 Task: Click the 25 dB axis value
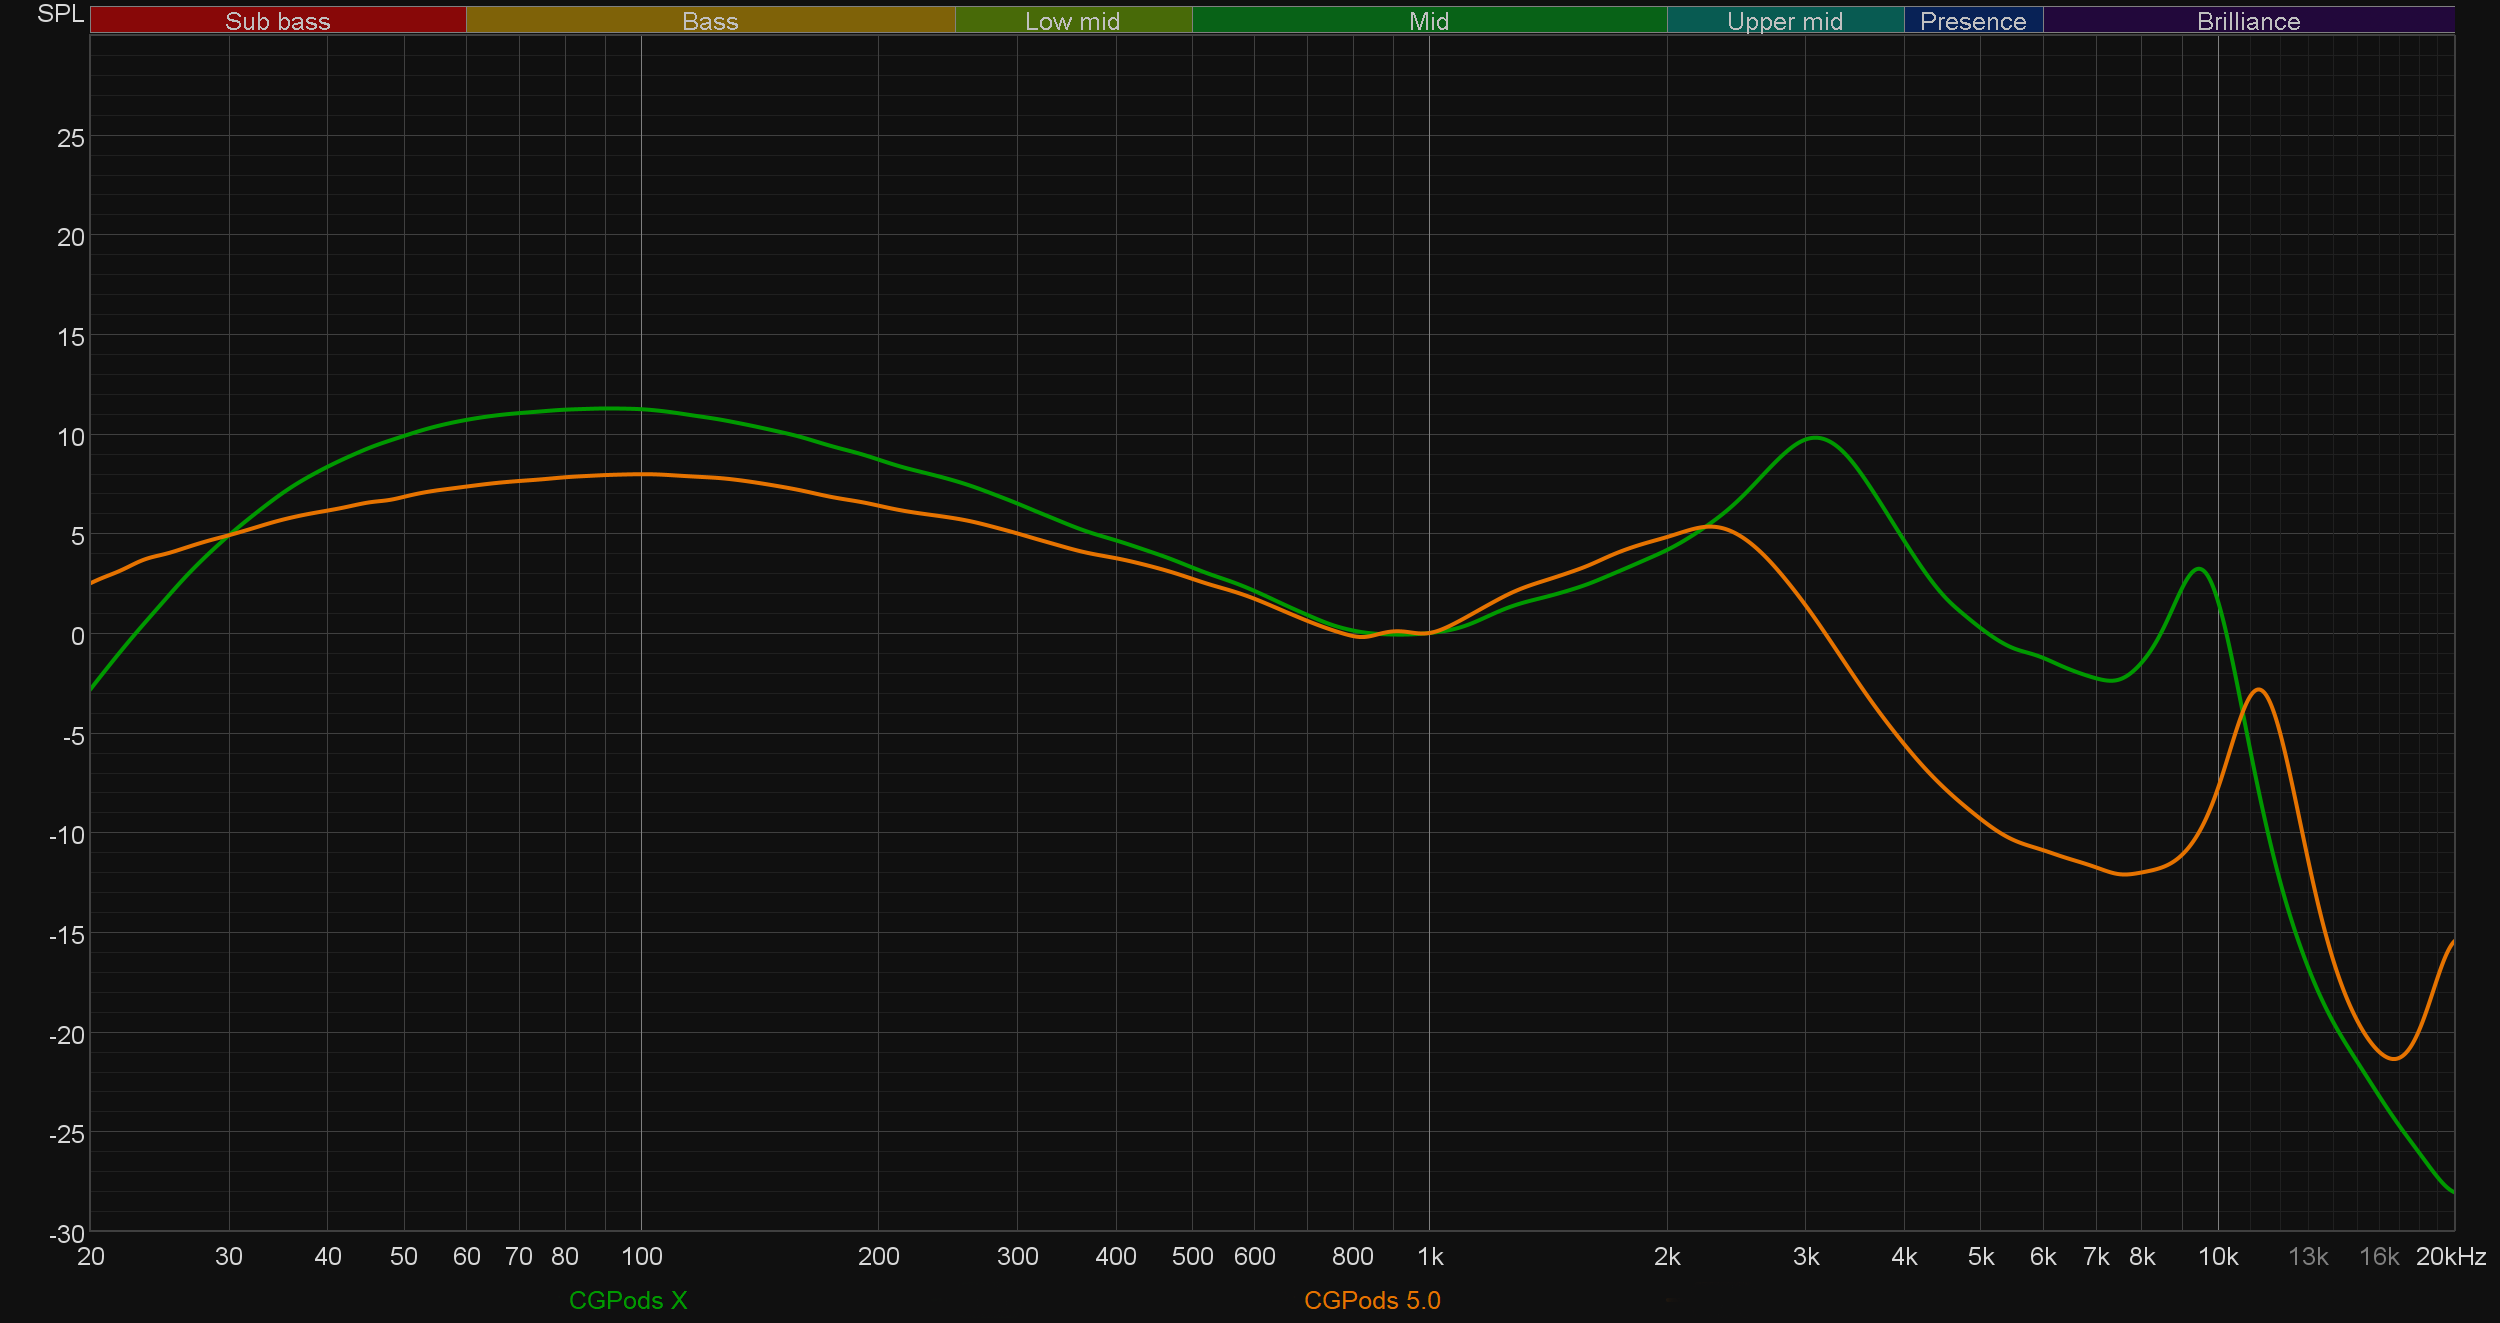[x=71, y=138]
